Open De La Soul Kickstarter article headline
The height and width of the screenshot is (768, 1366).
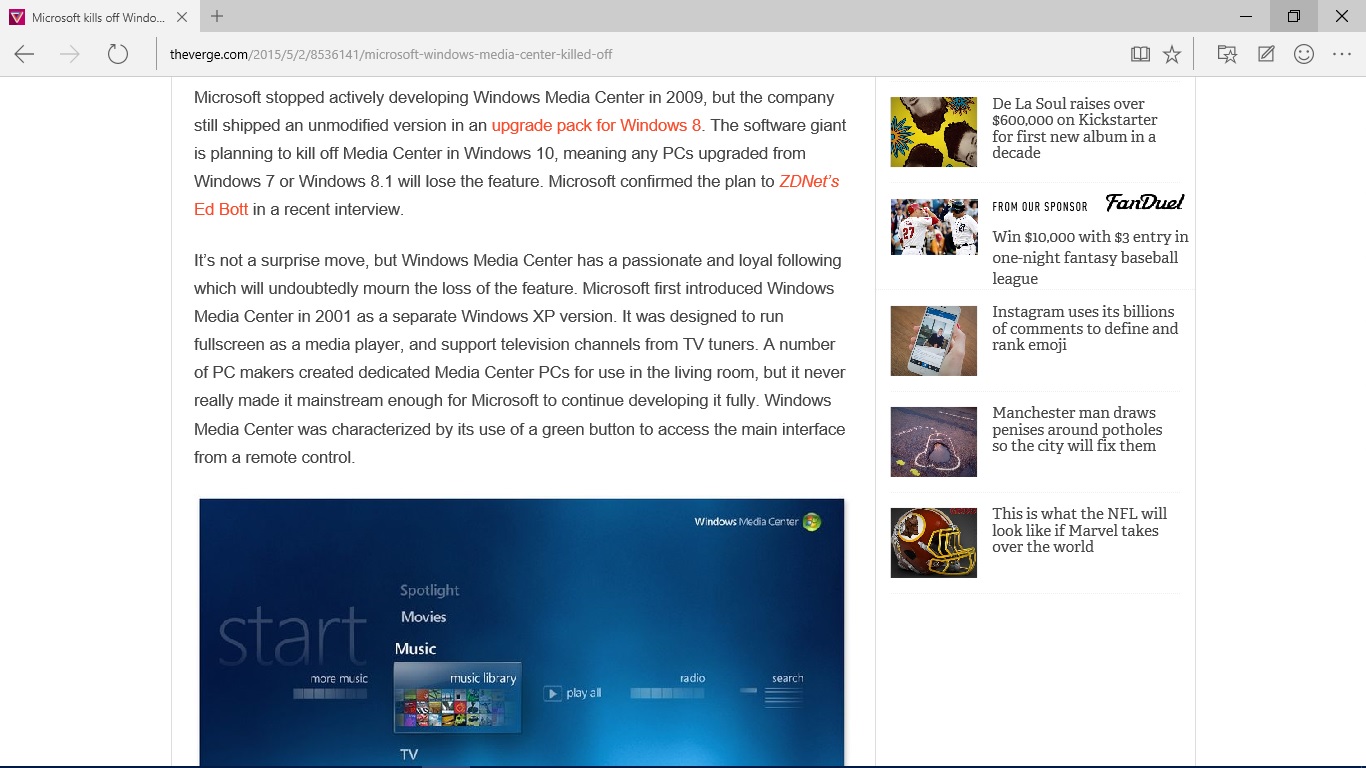(1074, 128)
